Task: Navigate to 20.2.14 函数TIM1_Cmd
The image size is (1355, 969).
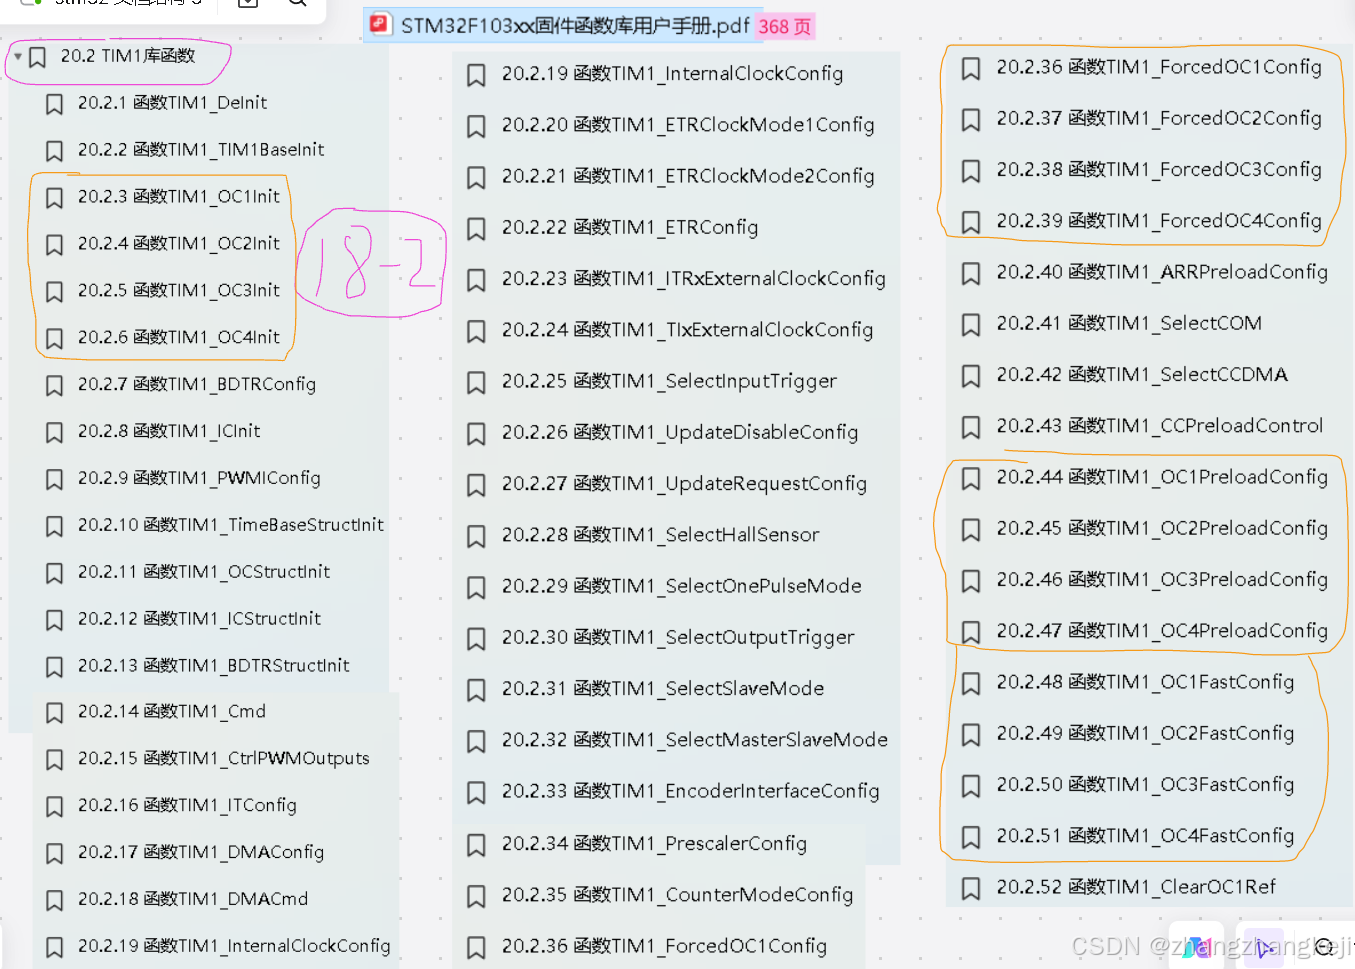Action: (x=172, y=712)
